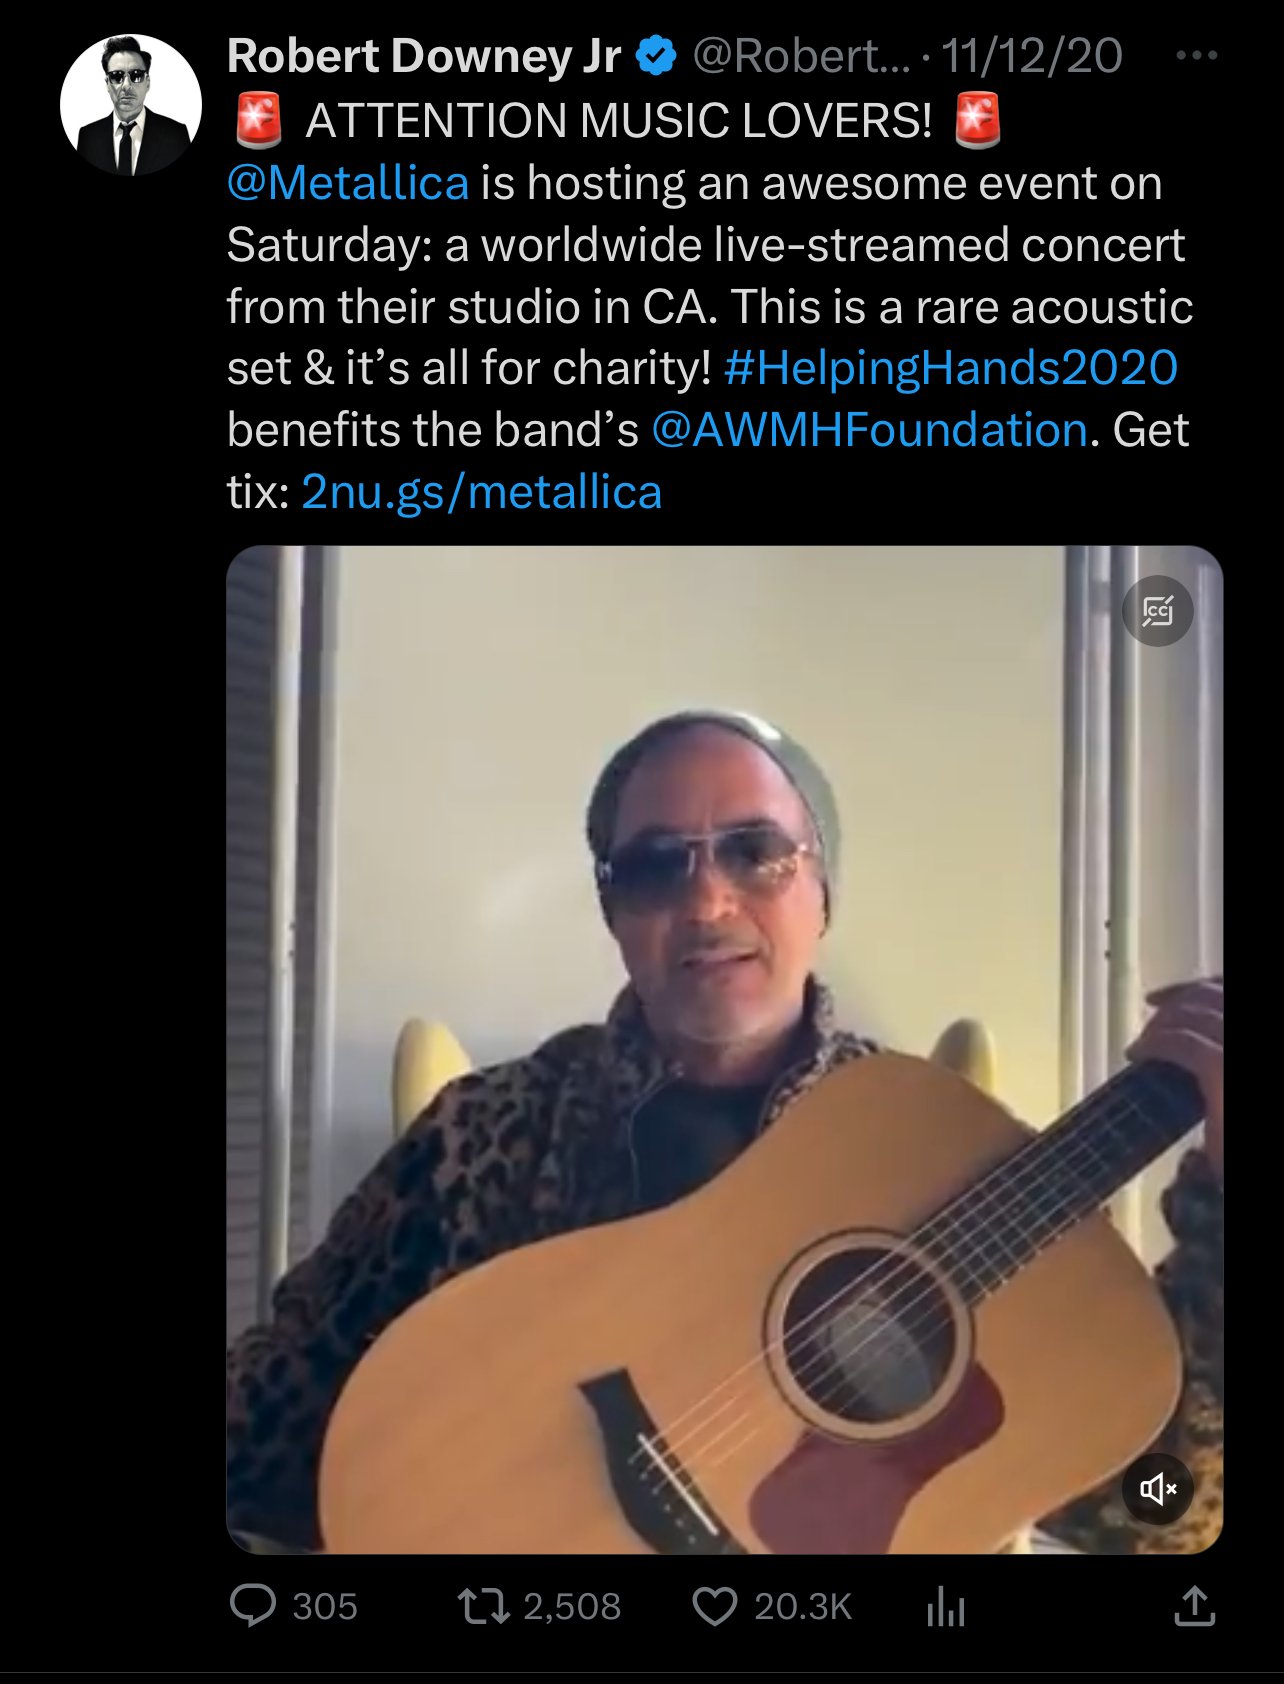Follow the 2nu.gs/metallica ticket link
This screenshot has height=1684, width=1284.
pos(482,493)
